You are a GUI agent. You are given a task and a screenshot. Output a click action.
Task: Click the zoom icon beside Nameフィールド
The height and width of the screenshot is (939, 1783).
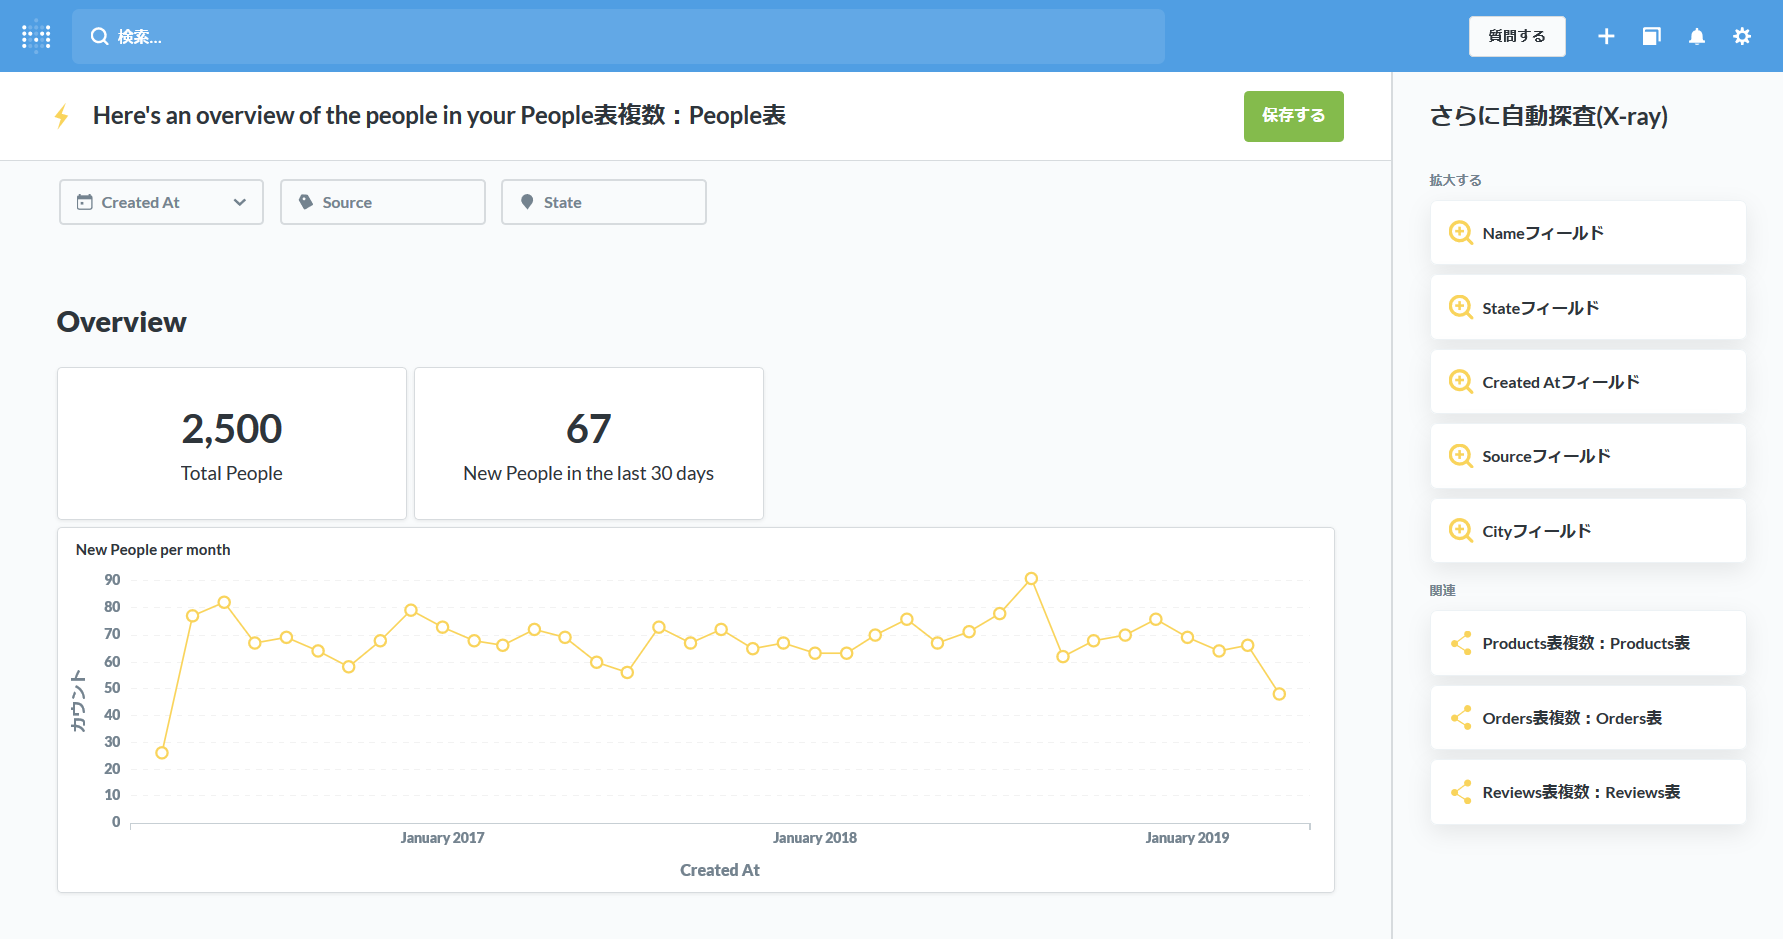coord(1460,233)
